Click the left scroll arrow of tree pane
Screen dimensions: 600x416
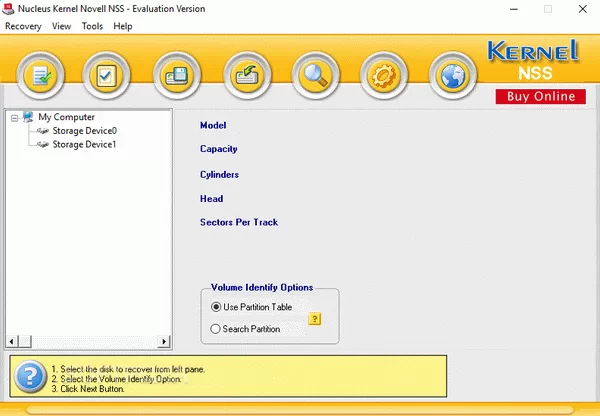[x=11, y=341]
